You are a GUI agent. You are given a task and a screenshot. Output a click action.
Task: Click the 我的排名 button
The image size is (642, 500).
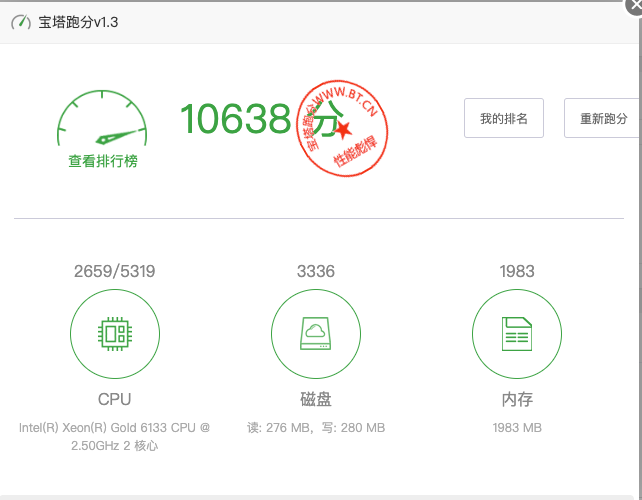point(504,118)
